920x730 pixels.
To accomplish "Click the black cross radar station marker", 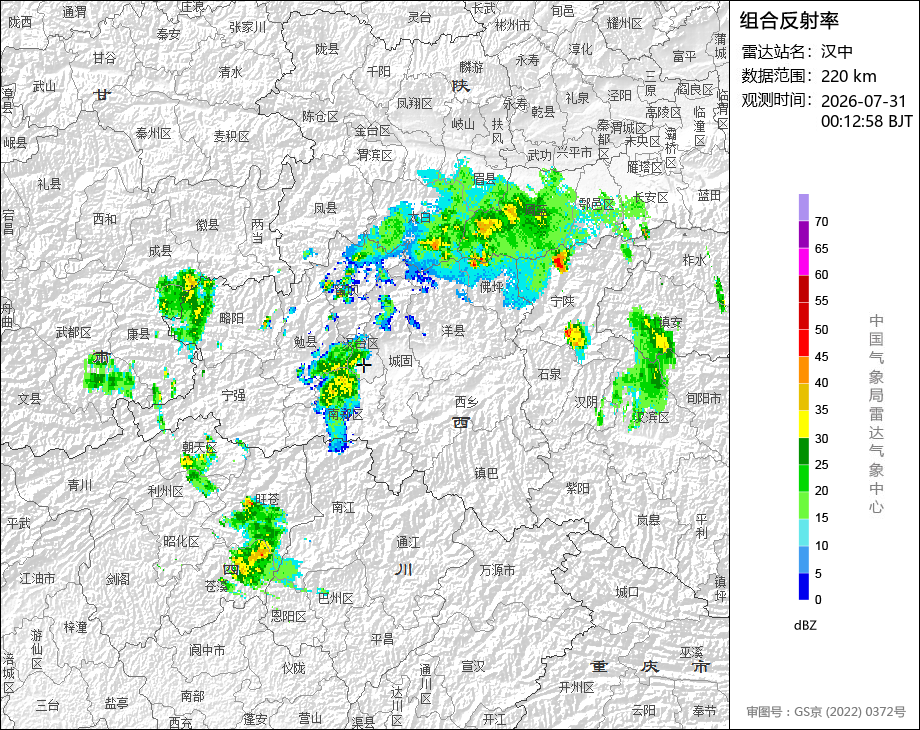I will pos(364,366).
